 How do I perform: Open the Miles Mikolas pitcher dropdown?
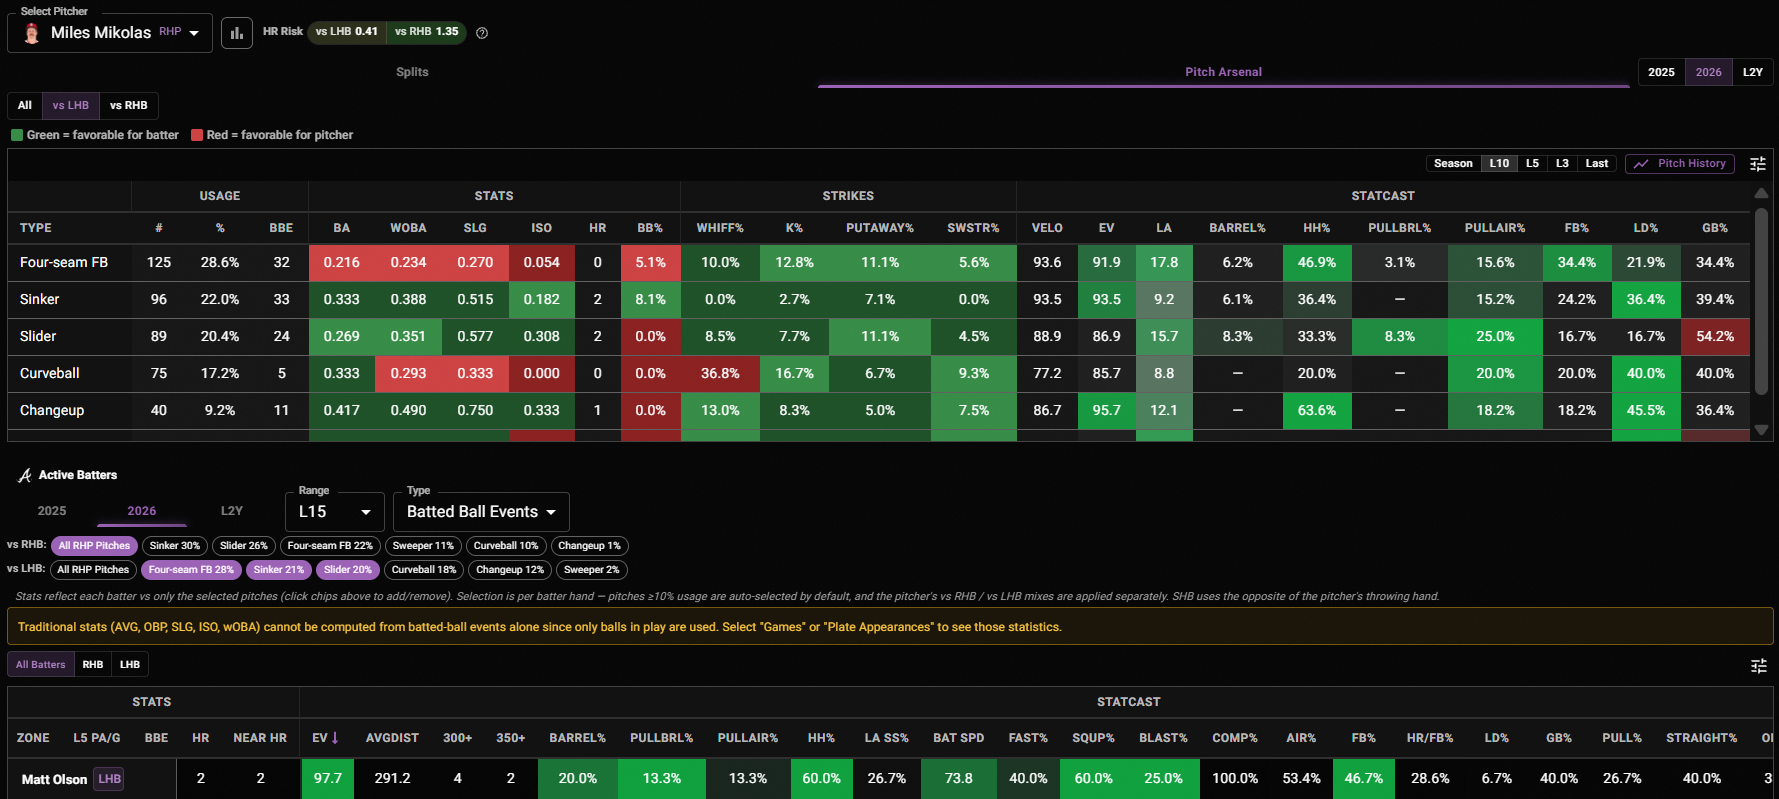(x=110, y=33)
